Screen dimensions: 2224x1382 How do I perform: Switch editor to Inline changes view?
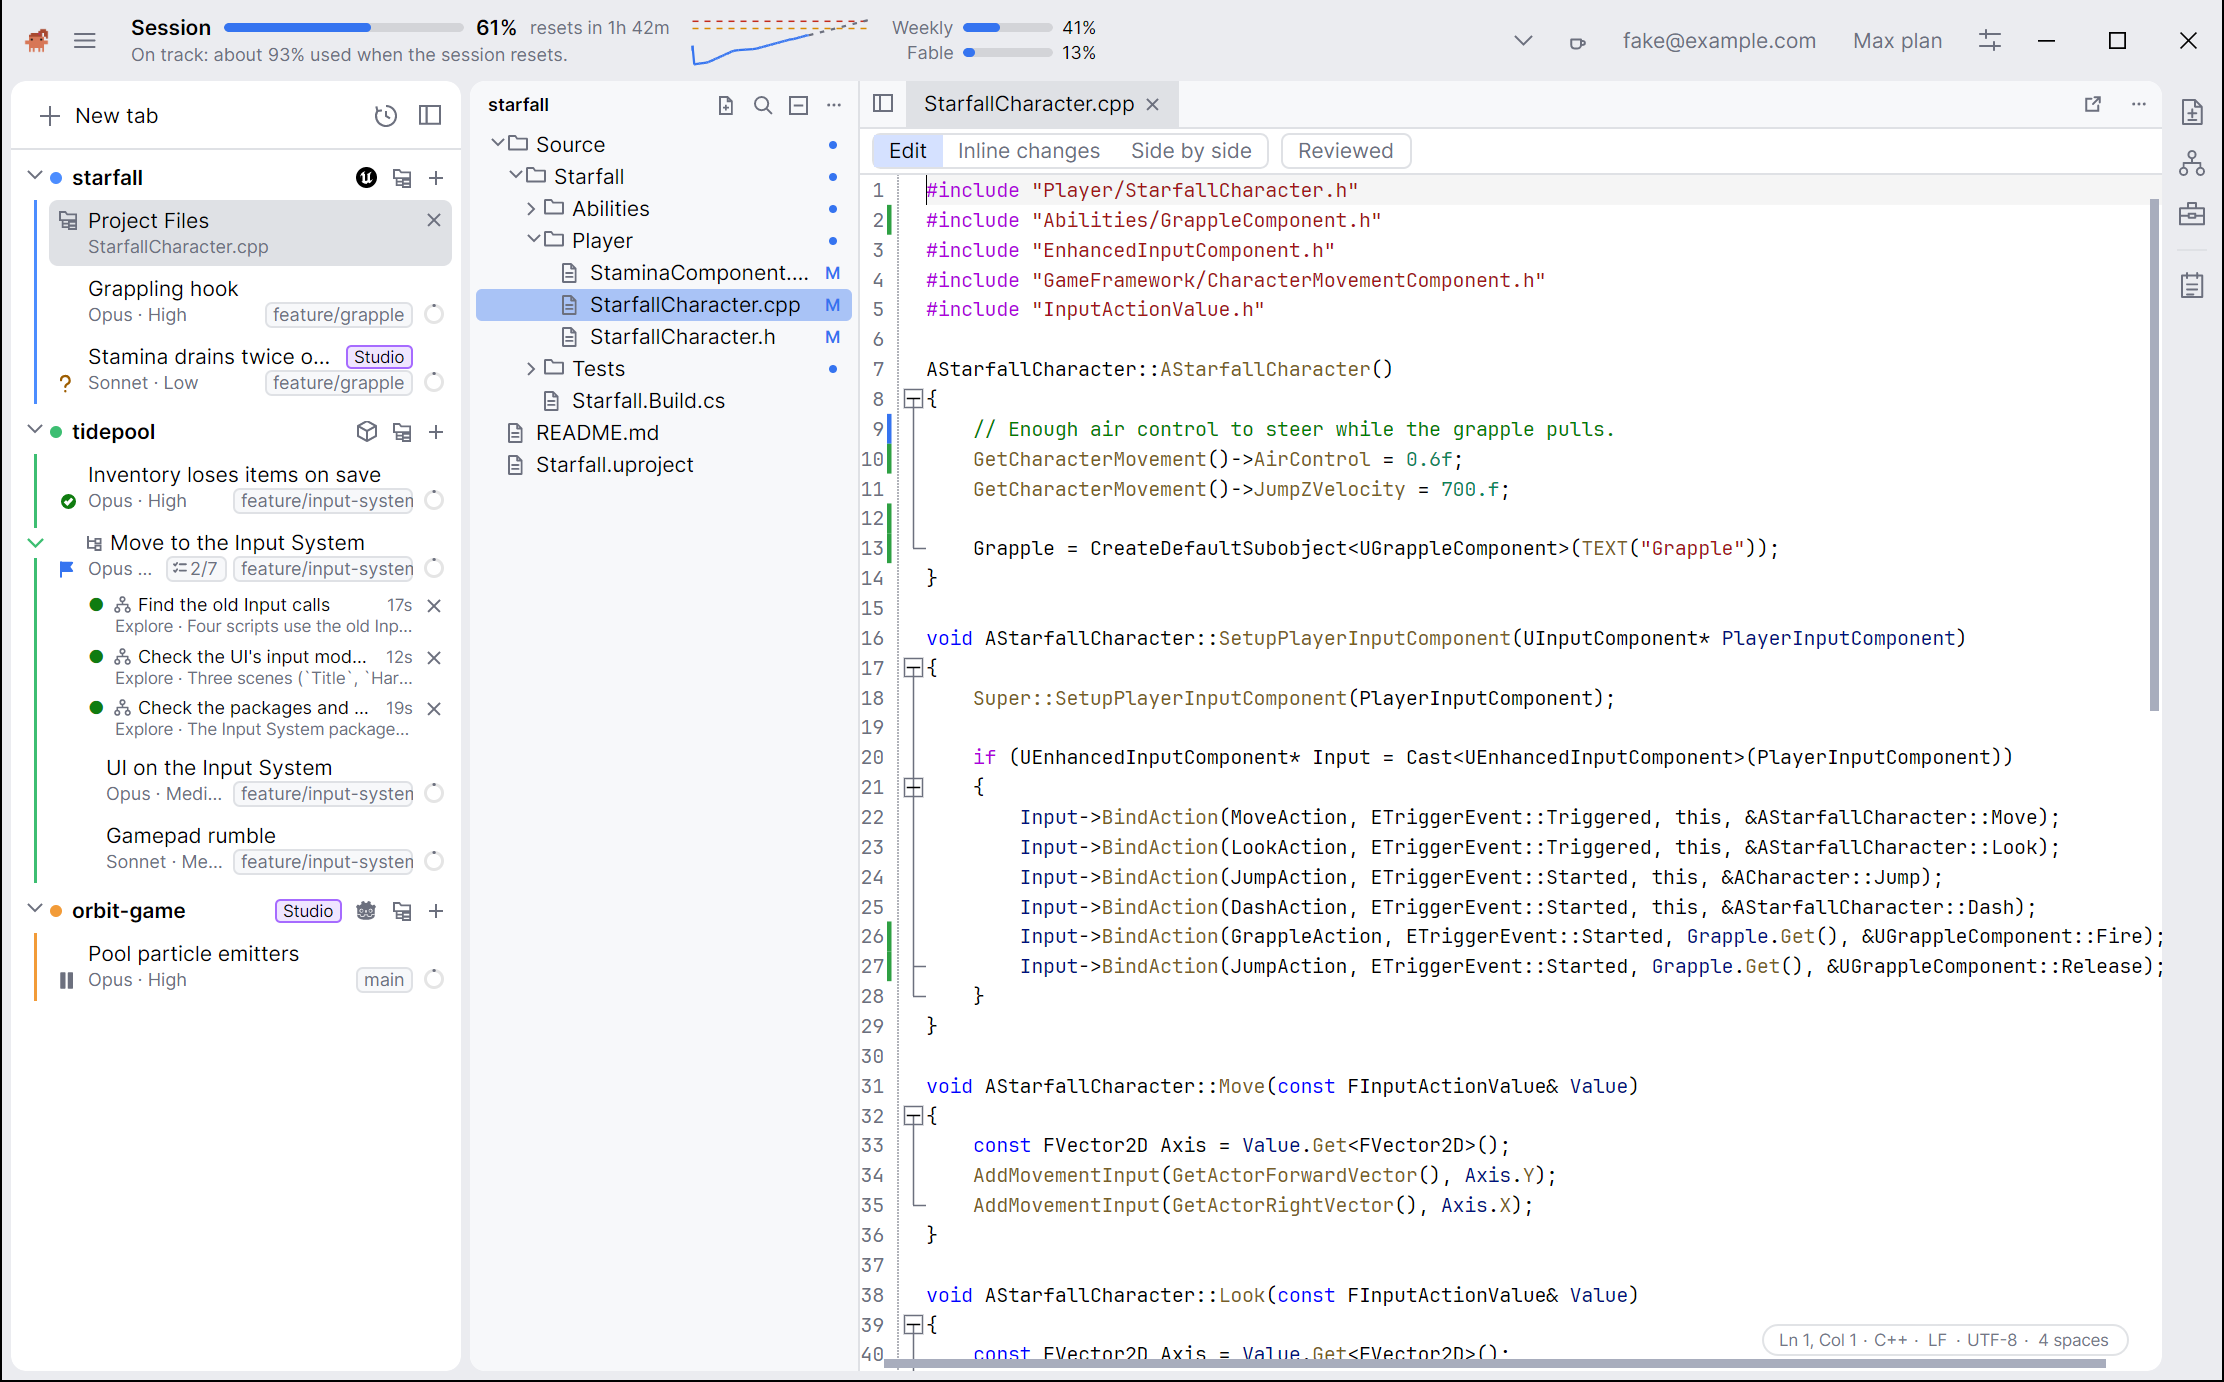tap(1028, 151)
